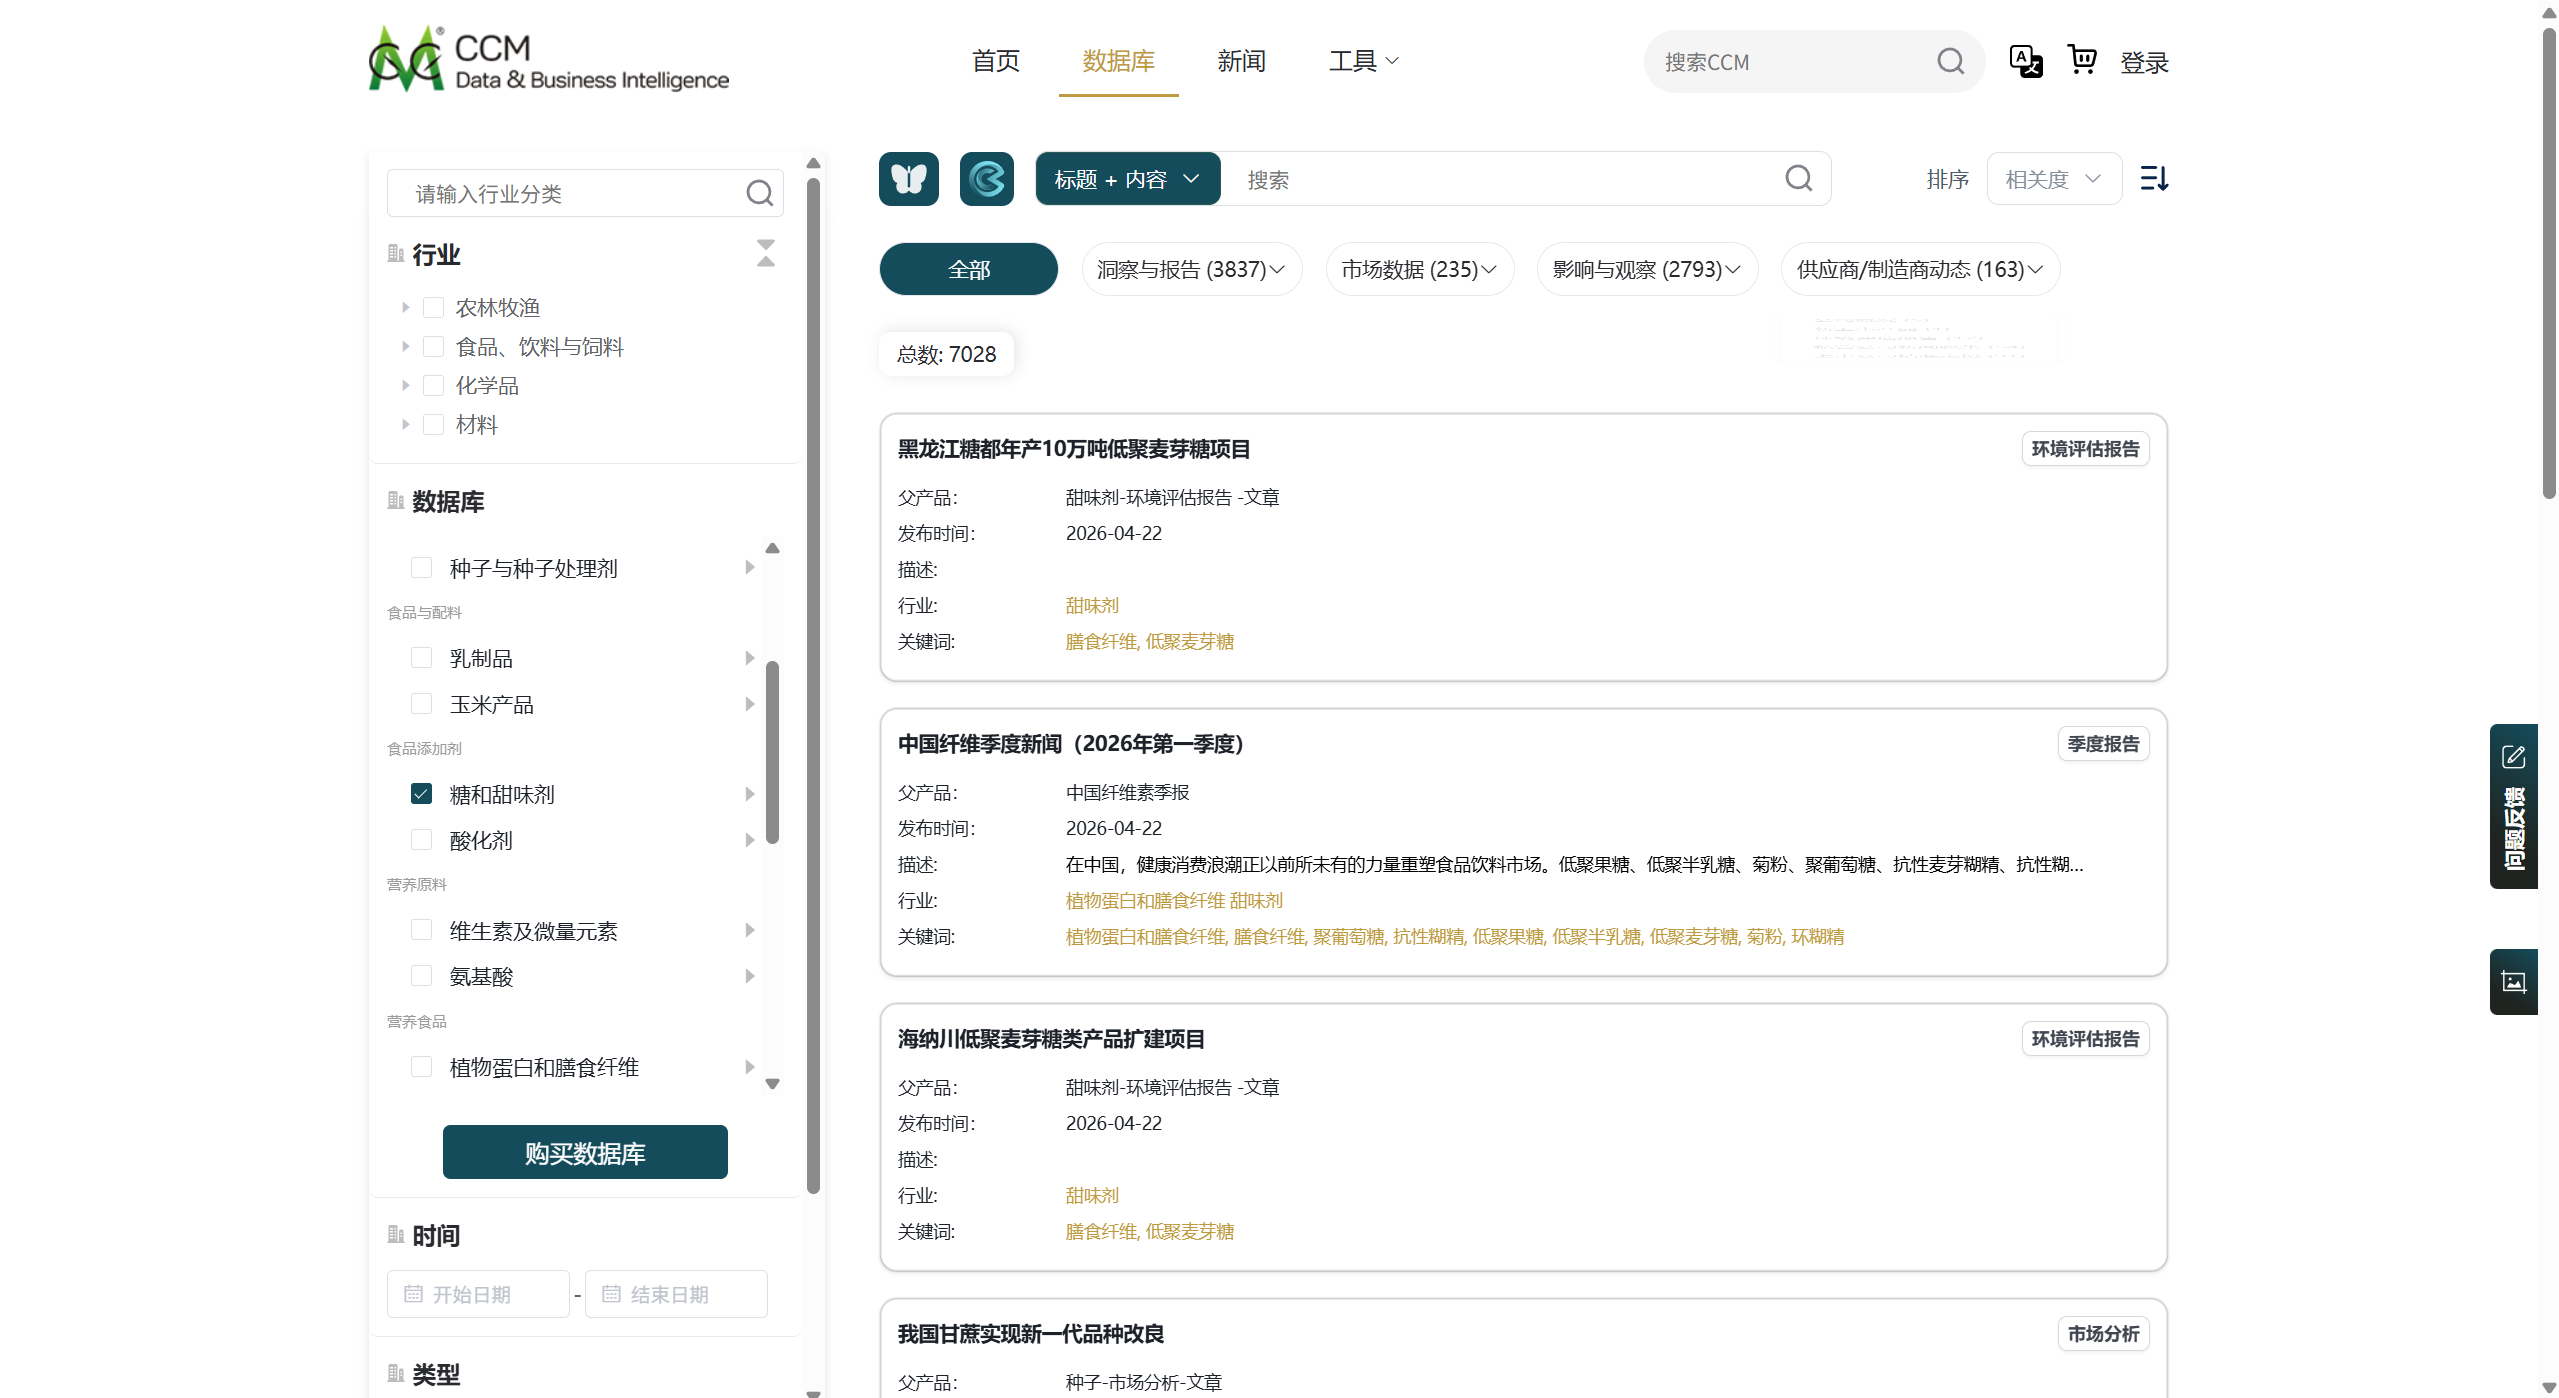Click the language translate icon

pyautogui.click(x=2025, y=61)
